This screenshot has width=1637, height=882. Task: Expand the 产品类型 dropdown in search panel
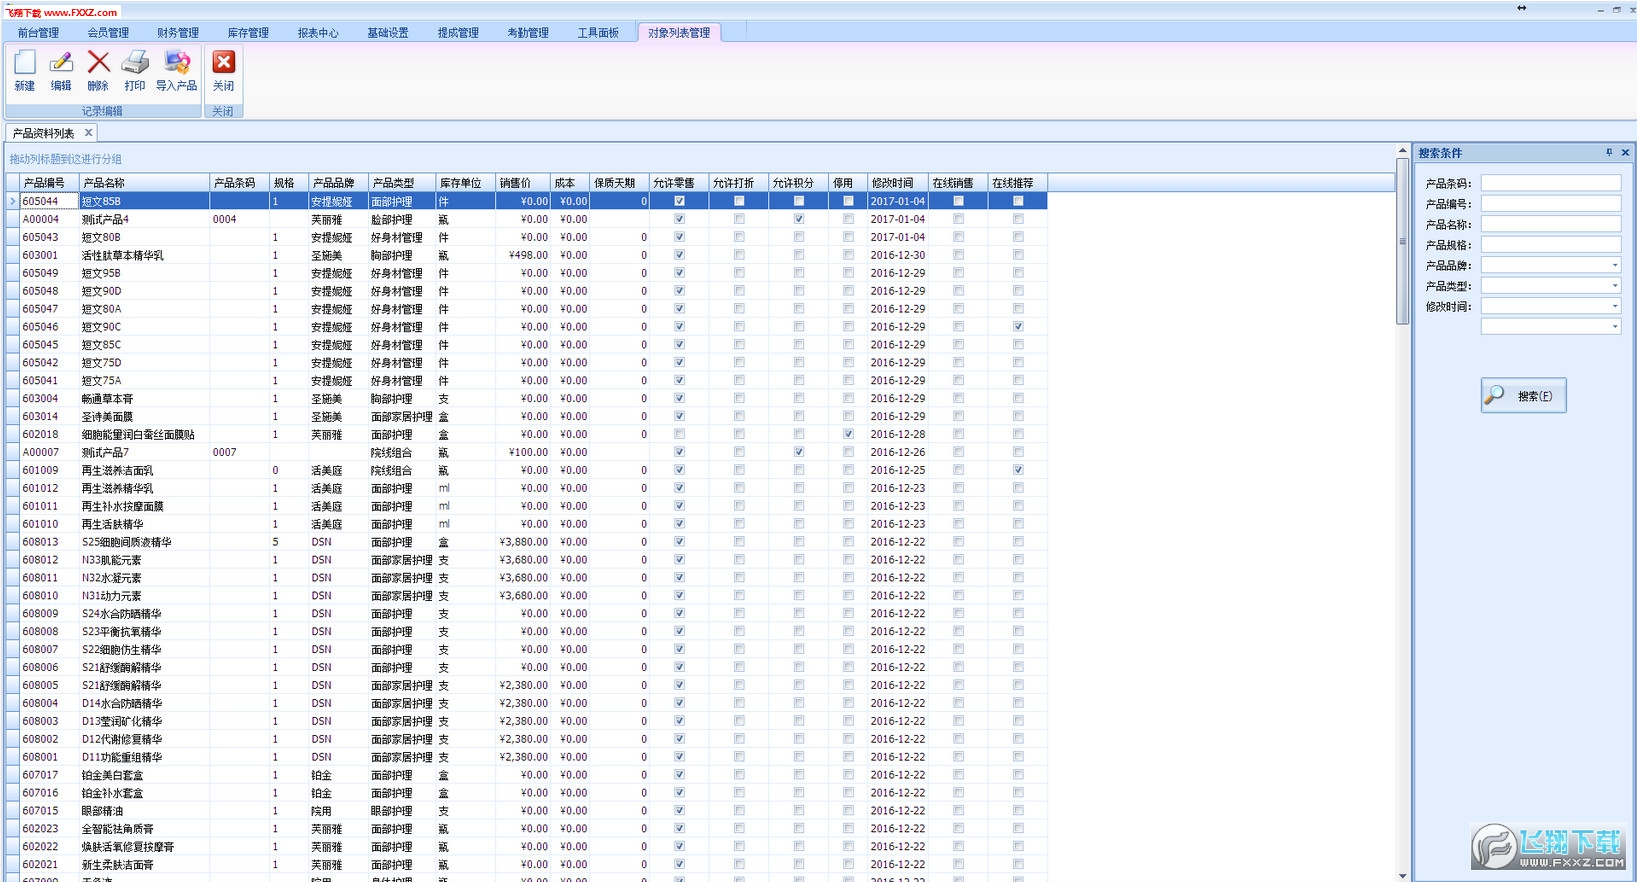(1614, 286)
